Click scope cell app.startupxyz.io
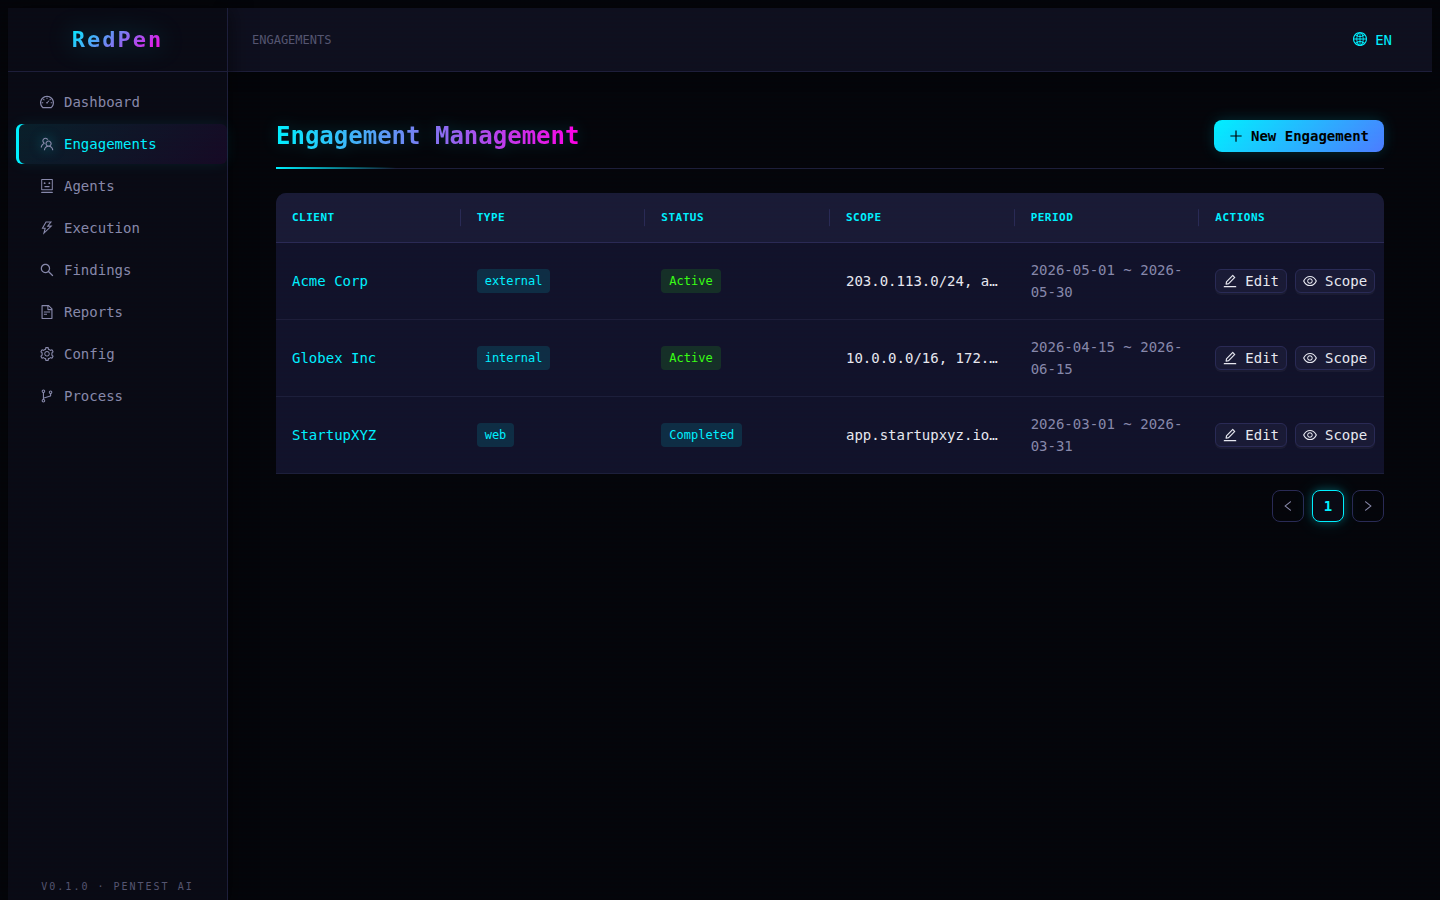 pyautogui.click(x=922, y=435)
